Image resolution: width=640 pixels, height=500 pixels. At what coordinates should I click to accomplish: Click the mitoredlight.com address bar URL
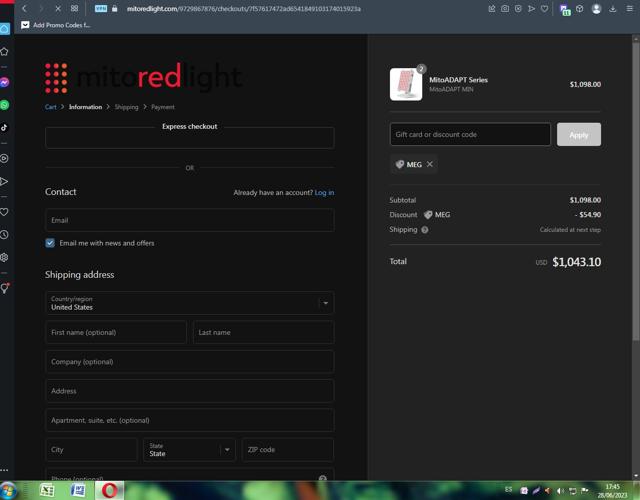point(244,9)
